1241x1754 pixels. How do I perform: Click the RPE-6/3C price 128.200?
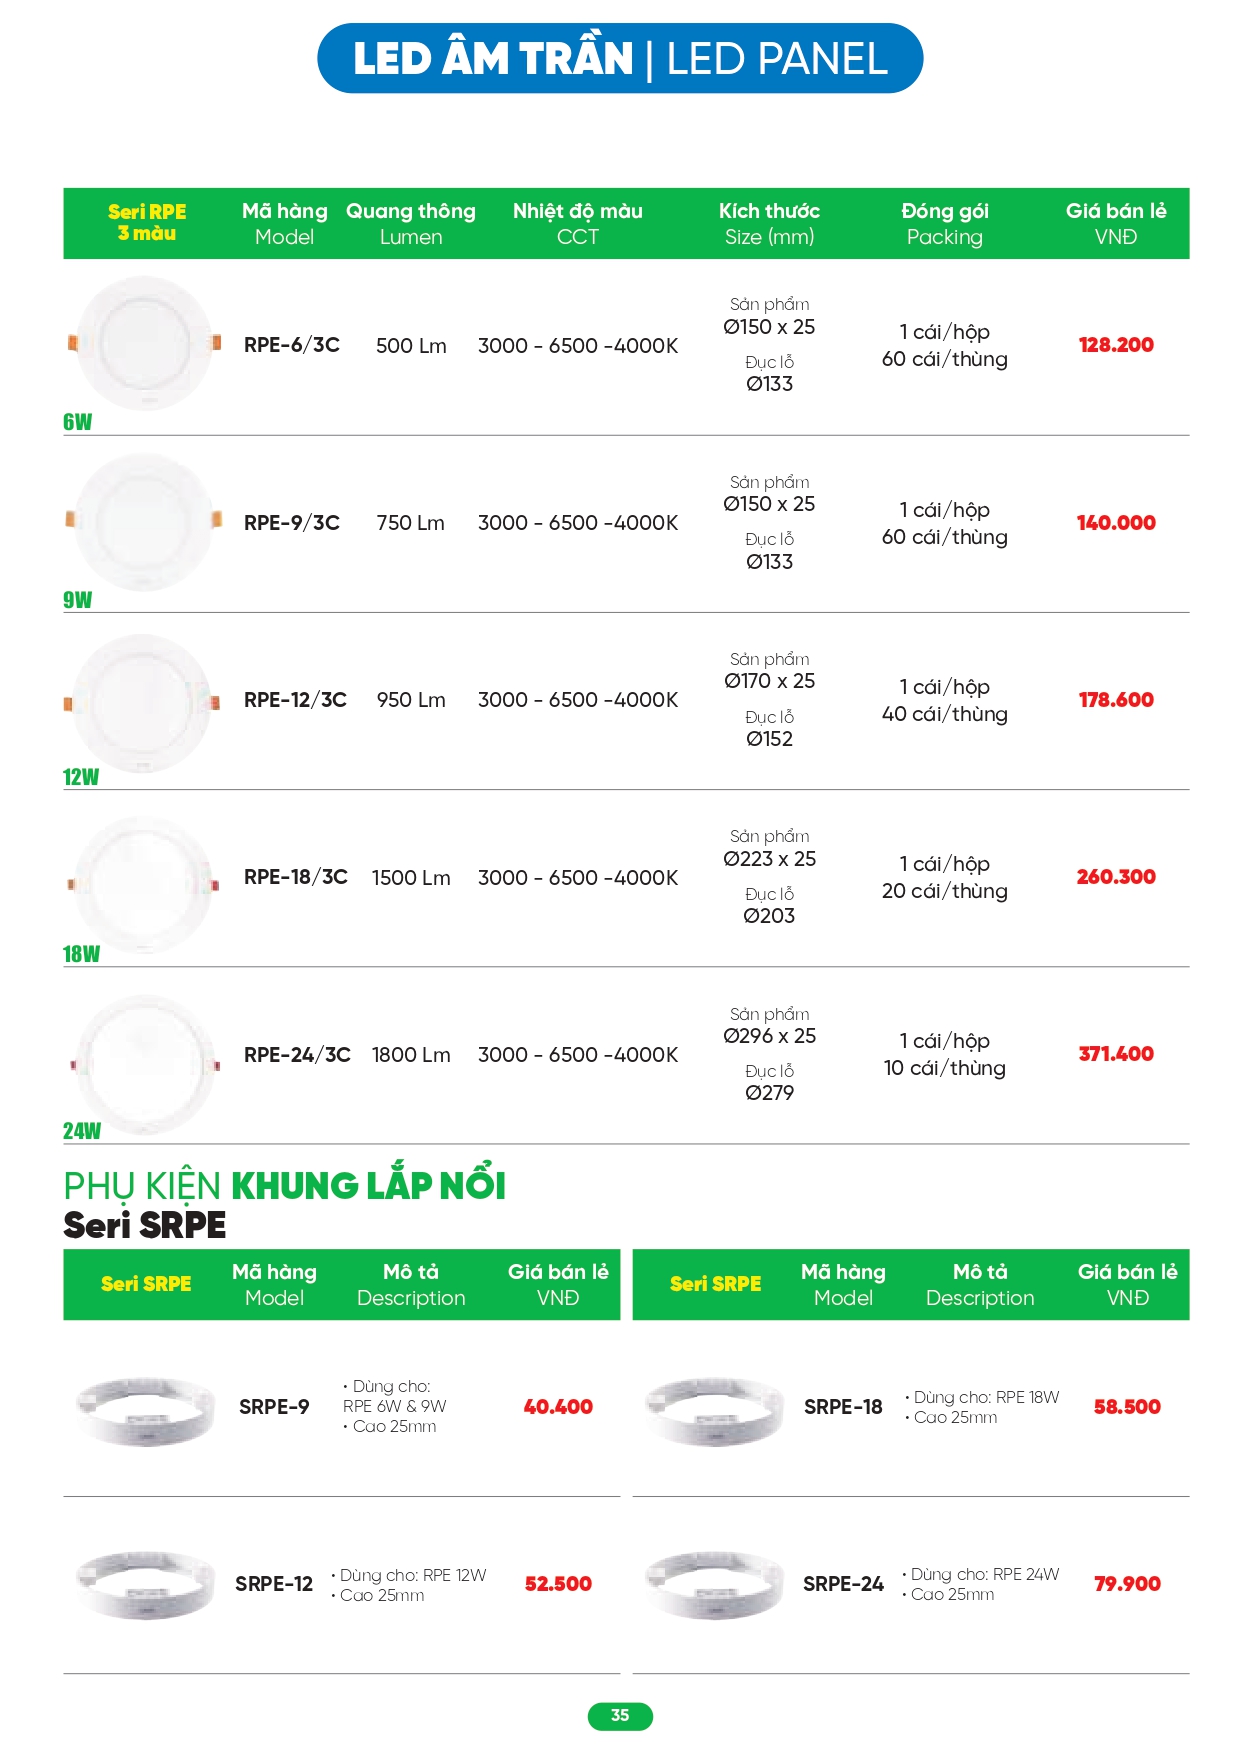click(x=1116, y=345)
